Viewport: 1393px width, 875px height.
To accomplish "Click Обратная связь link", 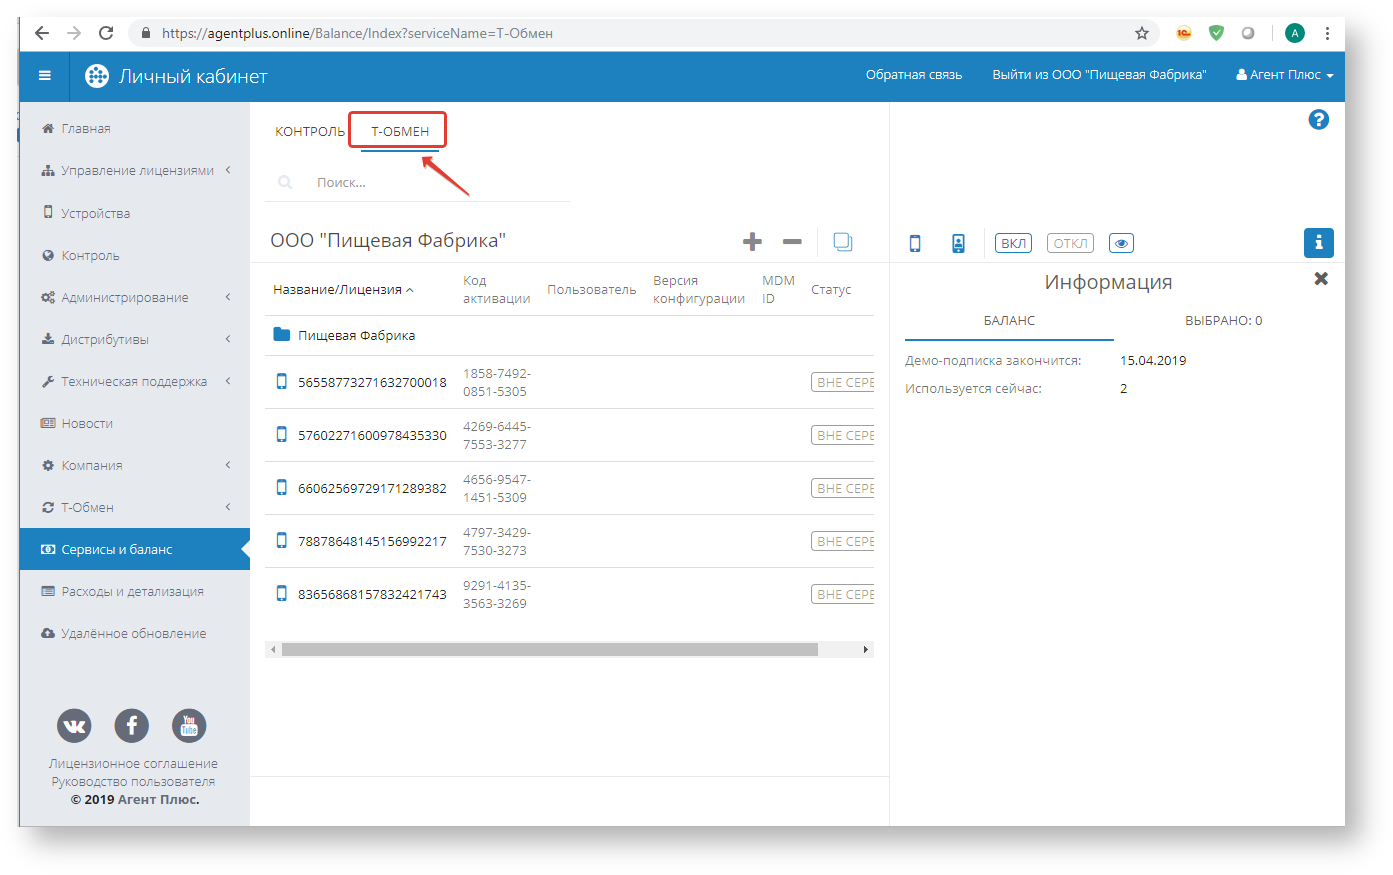I will coord(914,75).
